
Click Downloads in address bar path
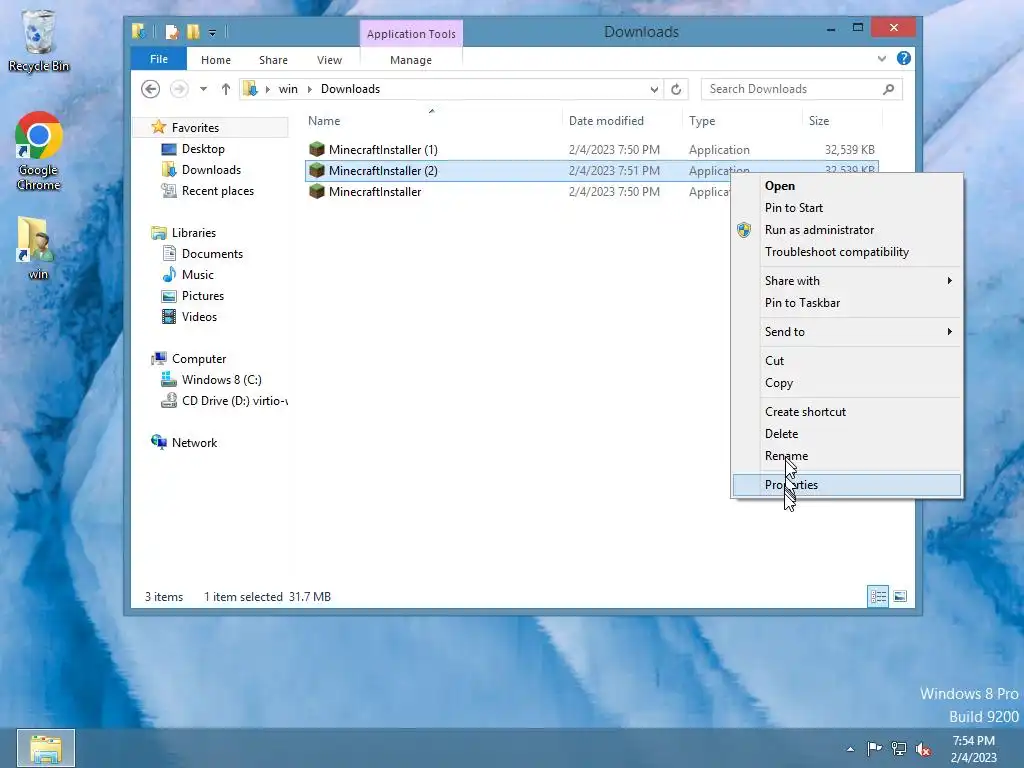tap(350, 89)
